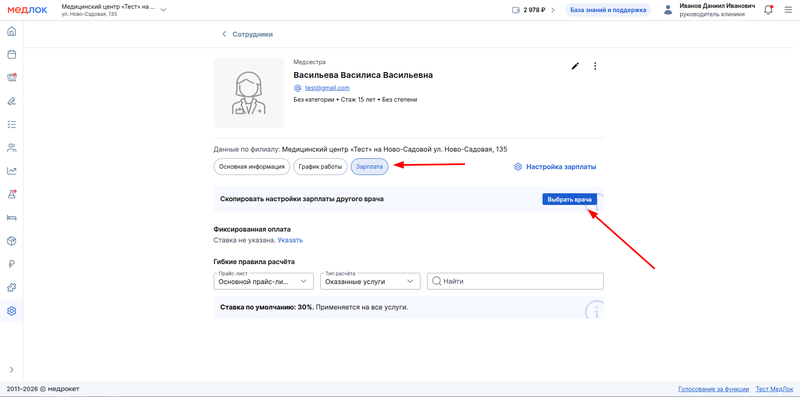Screen dimensions: 800x397
Task: Open the Тип расчёта dropdown
Action: pyautogui.click(x=370, y=281)
